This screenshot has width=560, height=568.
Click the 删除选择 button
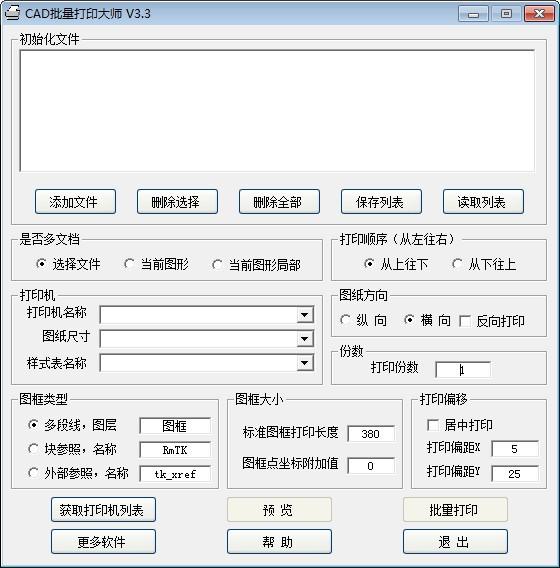point(177,201)
